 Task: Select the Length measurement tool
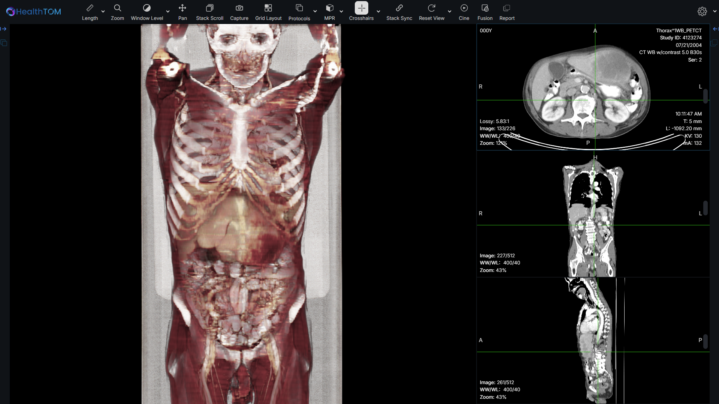pyautogui.click(x=90, y=11)
